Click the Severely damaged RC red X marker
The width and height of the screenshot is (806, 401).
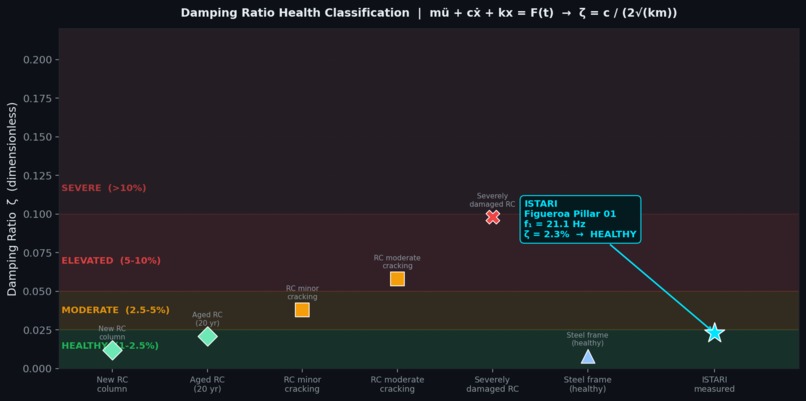point(492,217)
